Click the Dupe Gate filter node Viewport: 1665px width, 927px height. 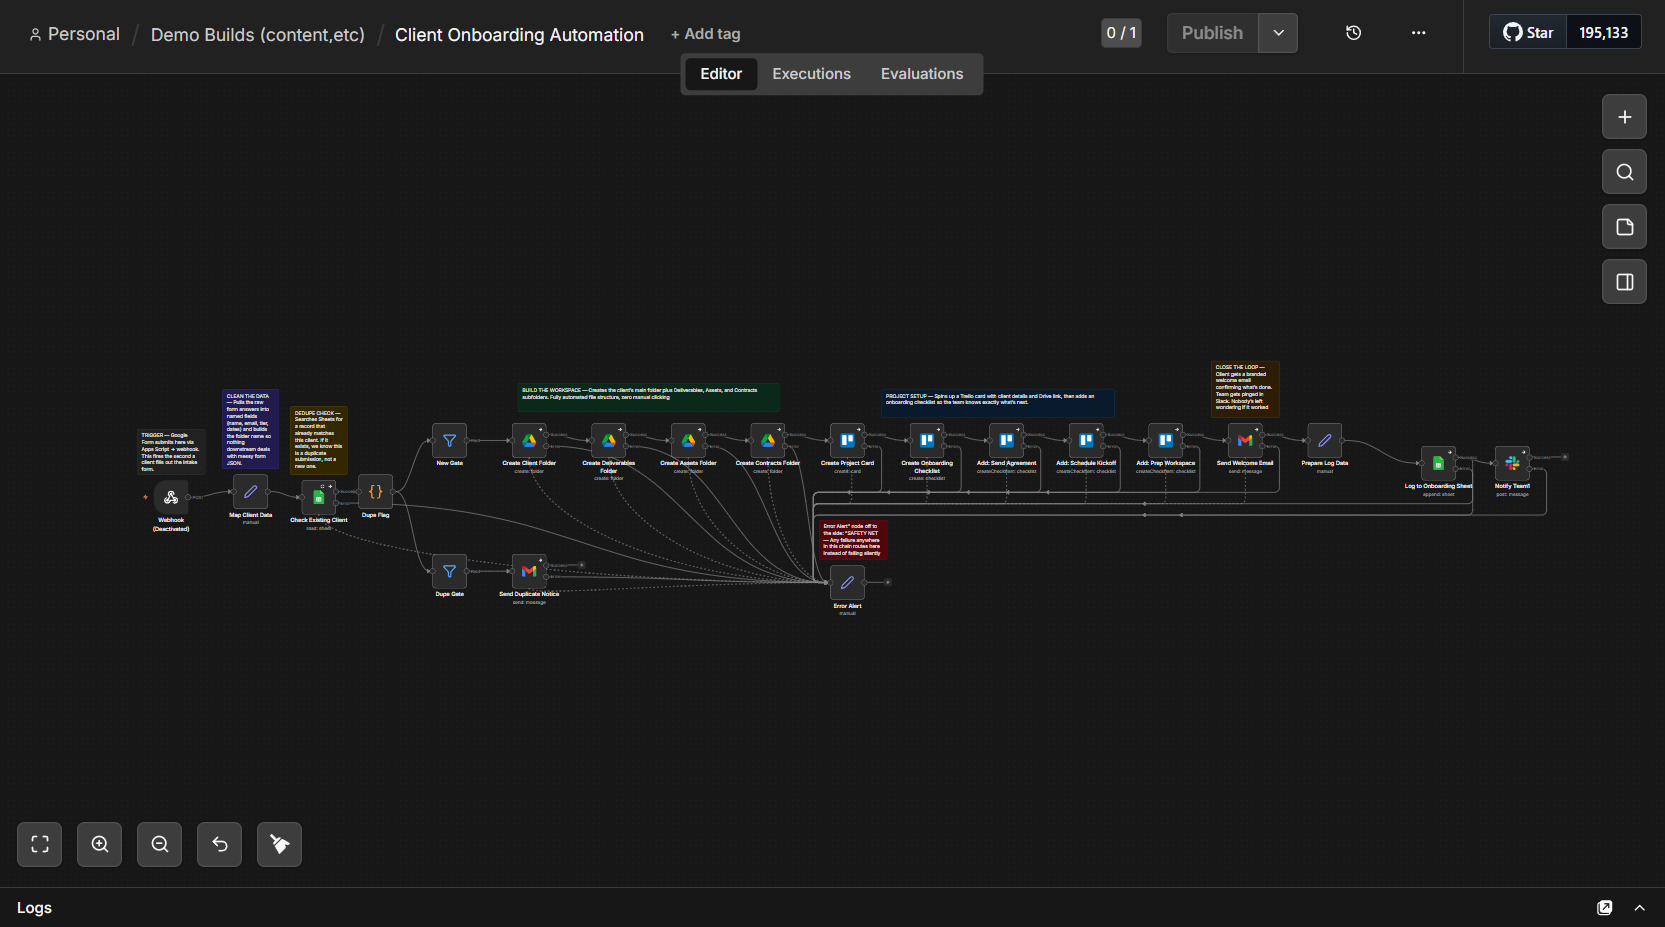click(x=449, y=571)
